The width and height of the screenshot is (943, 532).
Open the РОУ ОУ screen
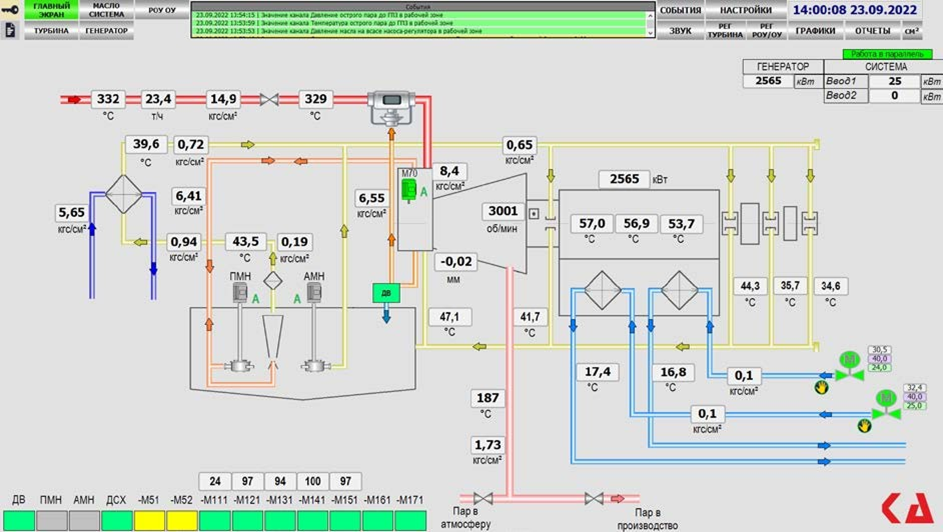click(162, 10)
